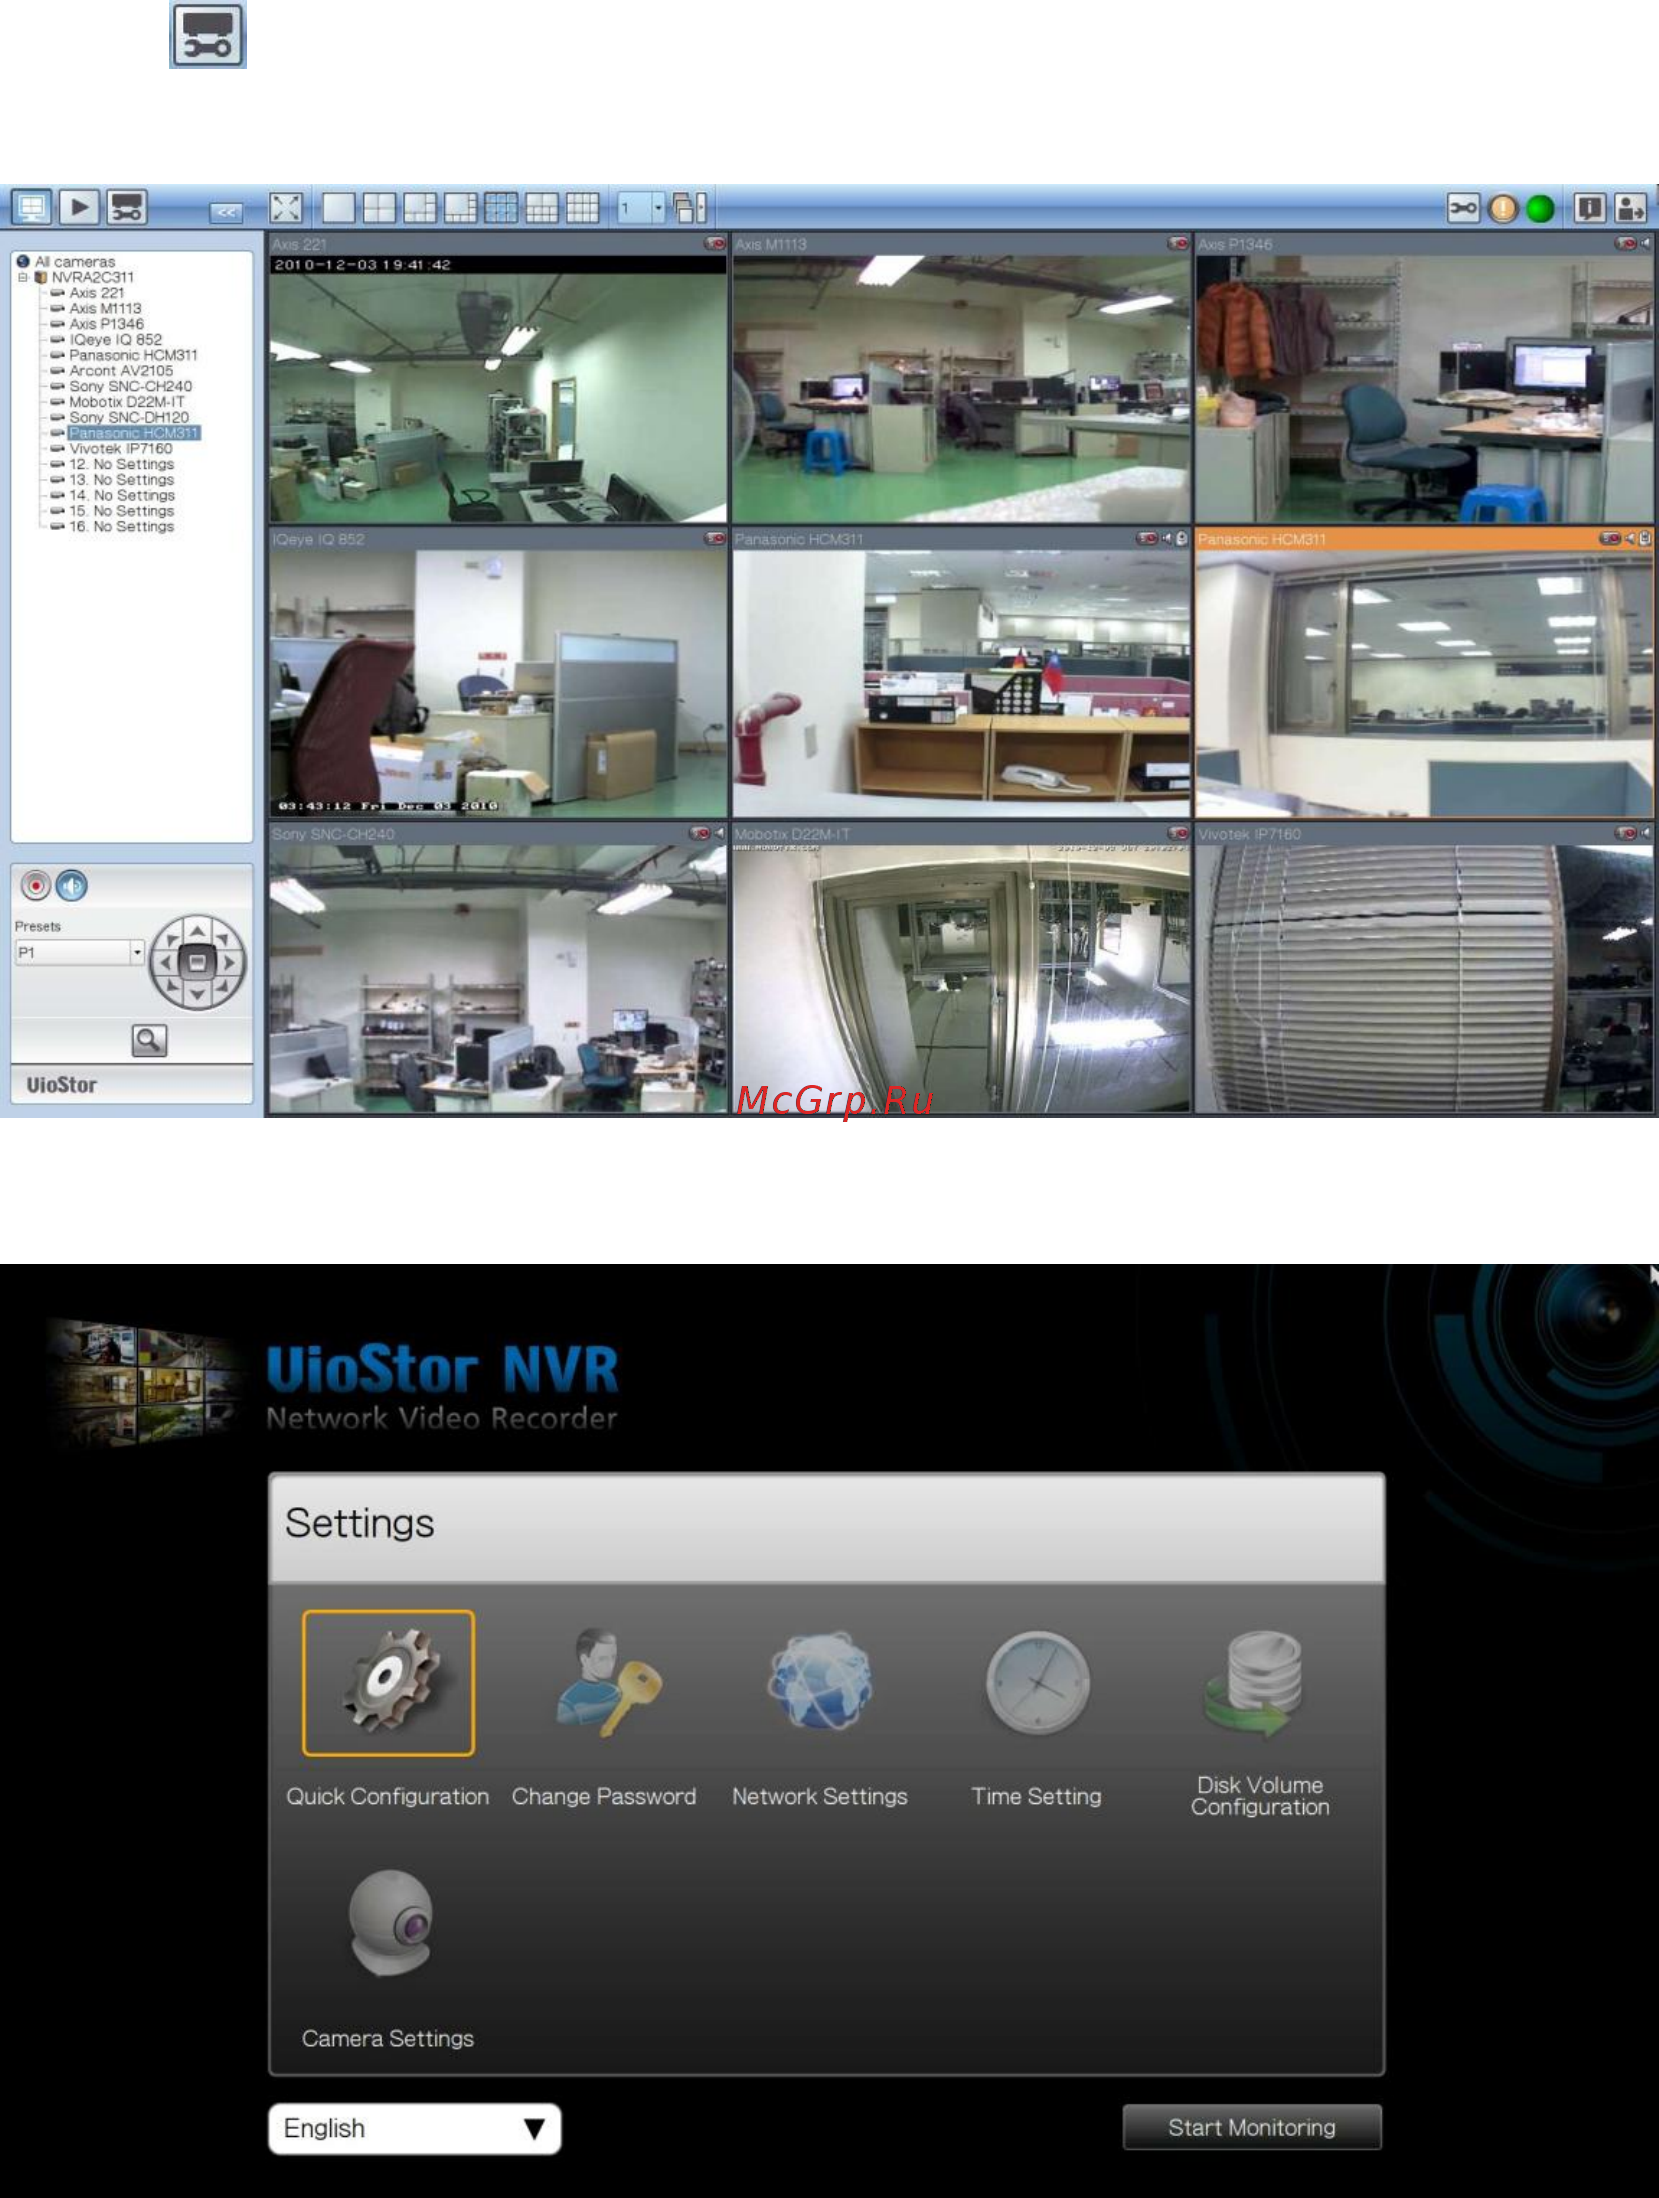
Task: Select the NVRA2C311 server in the tree
Action: 92,277
